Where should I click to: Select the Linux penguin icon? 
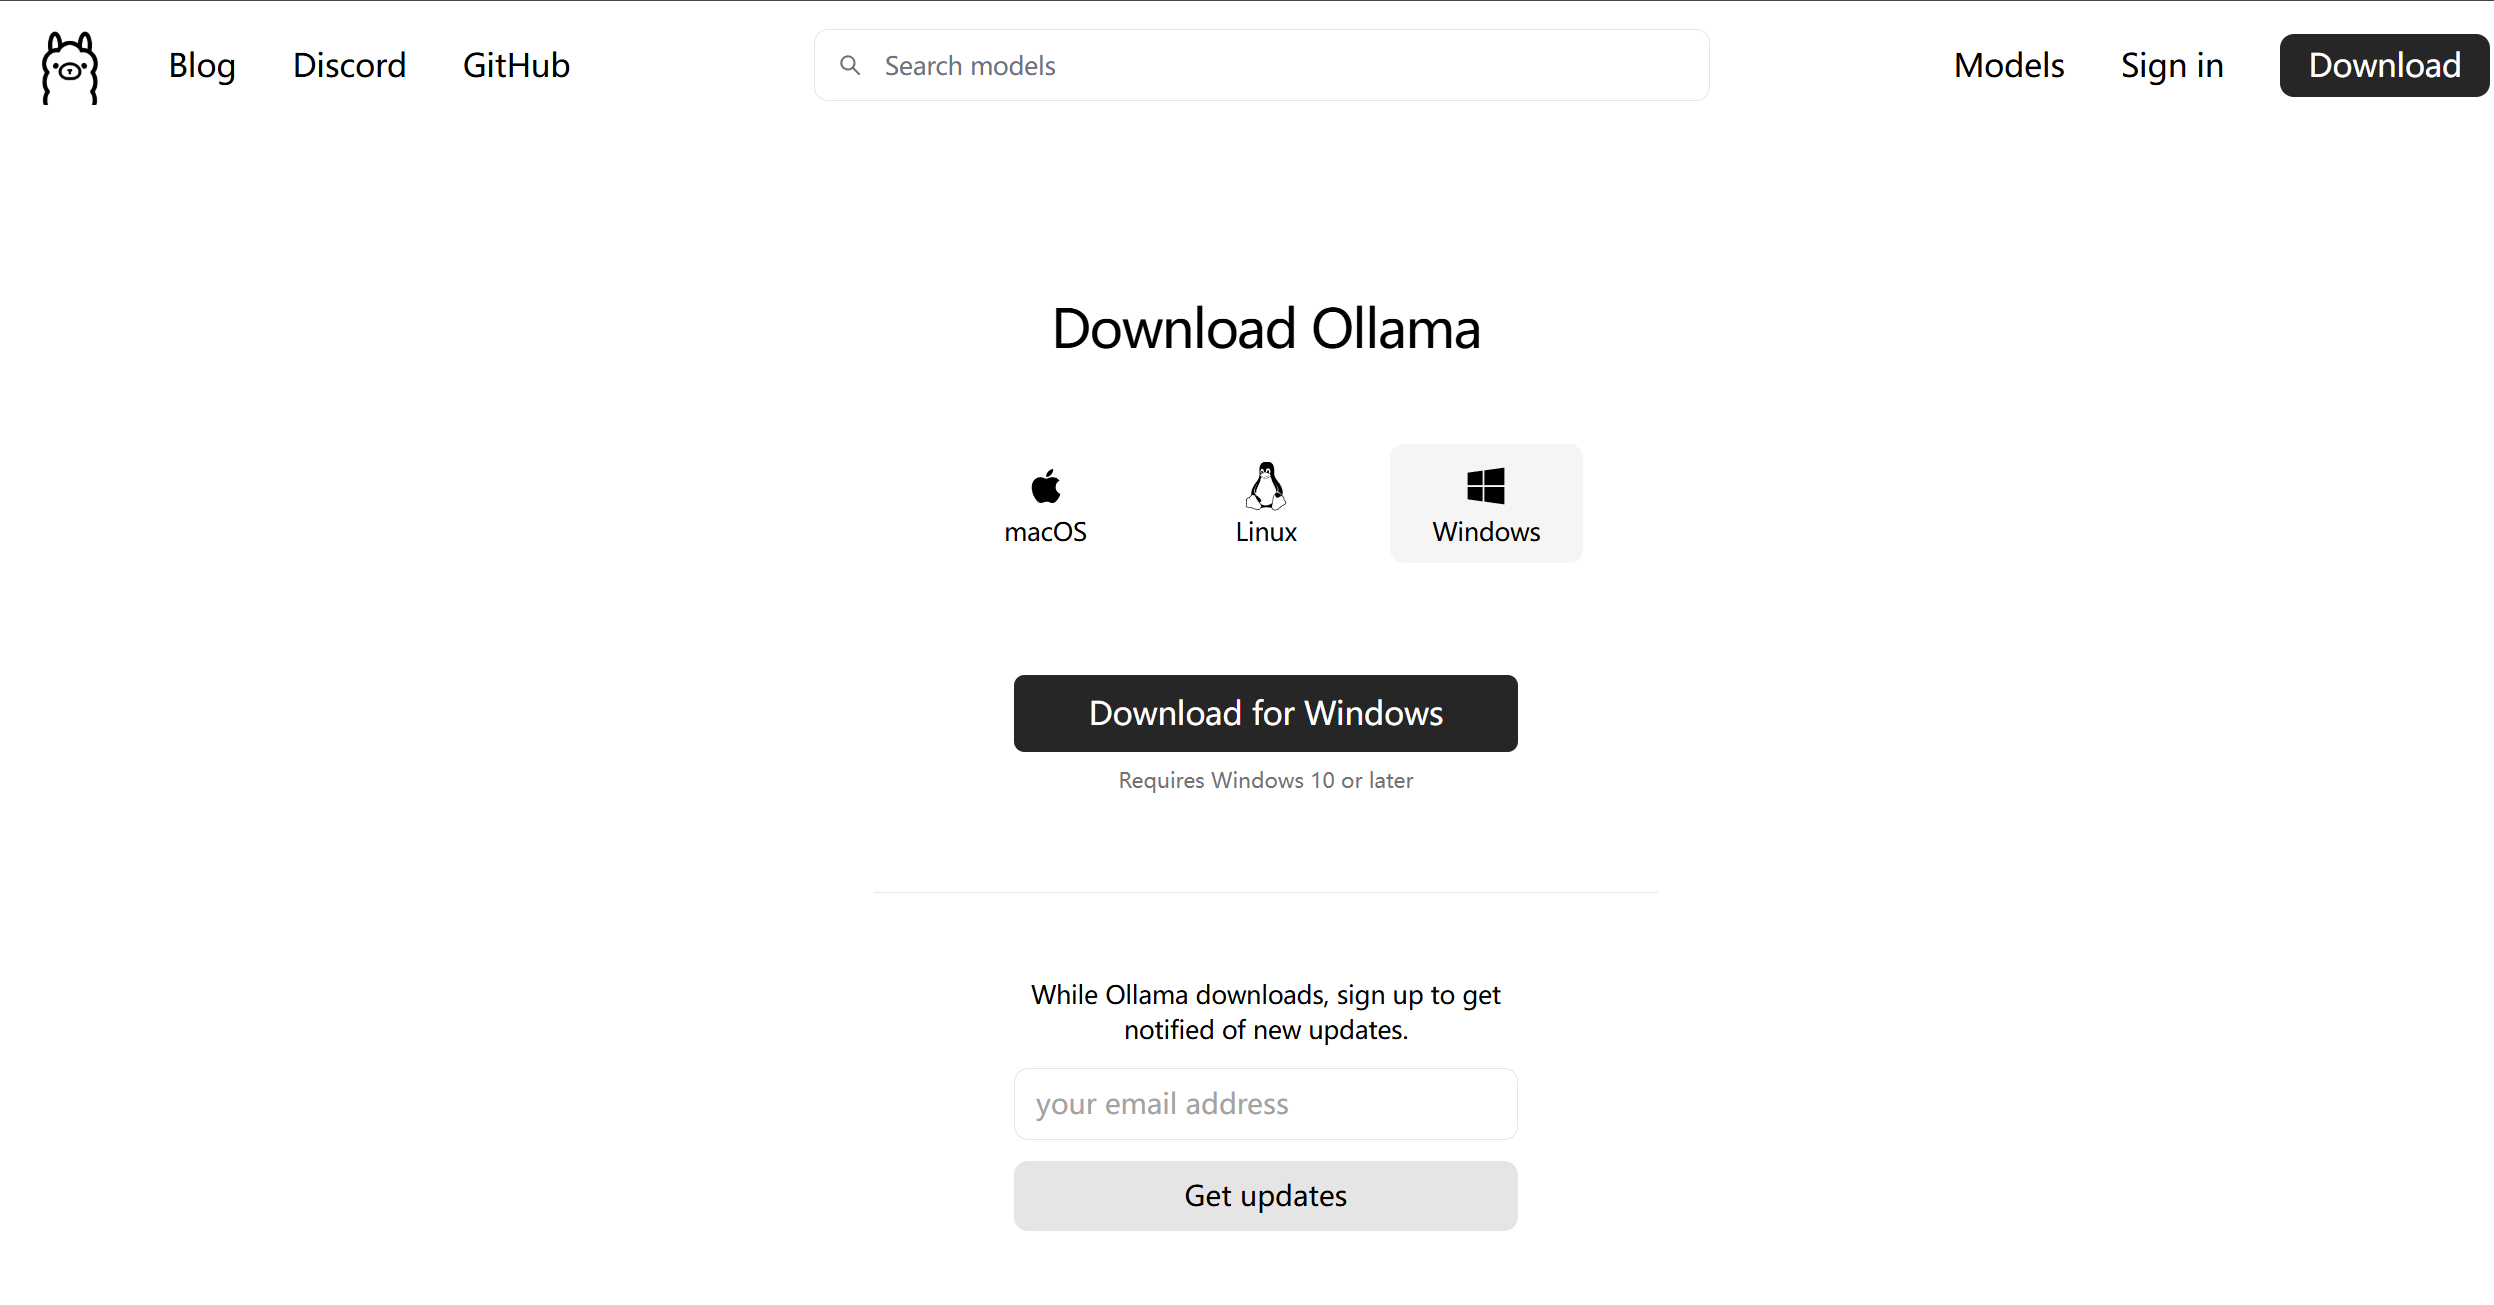(x=1266, y=486)
